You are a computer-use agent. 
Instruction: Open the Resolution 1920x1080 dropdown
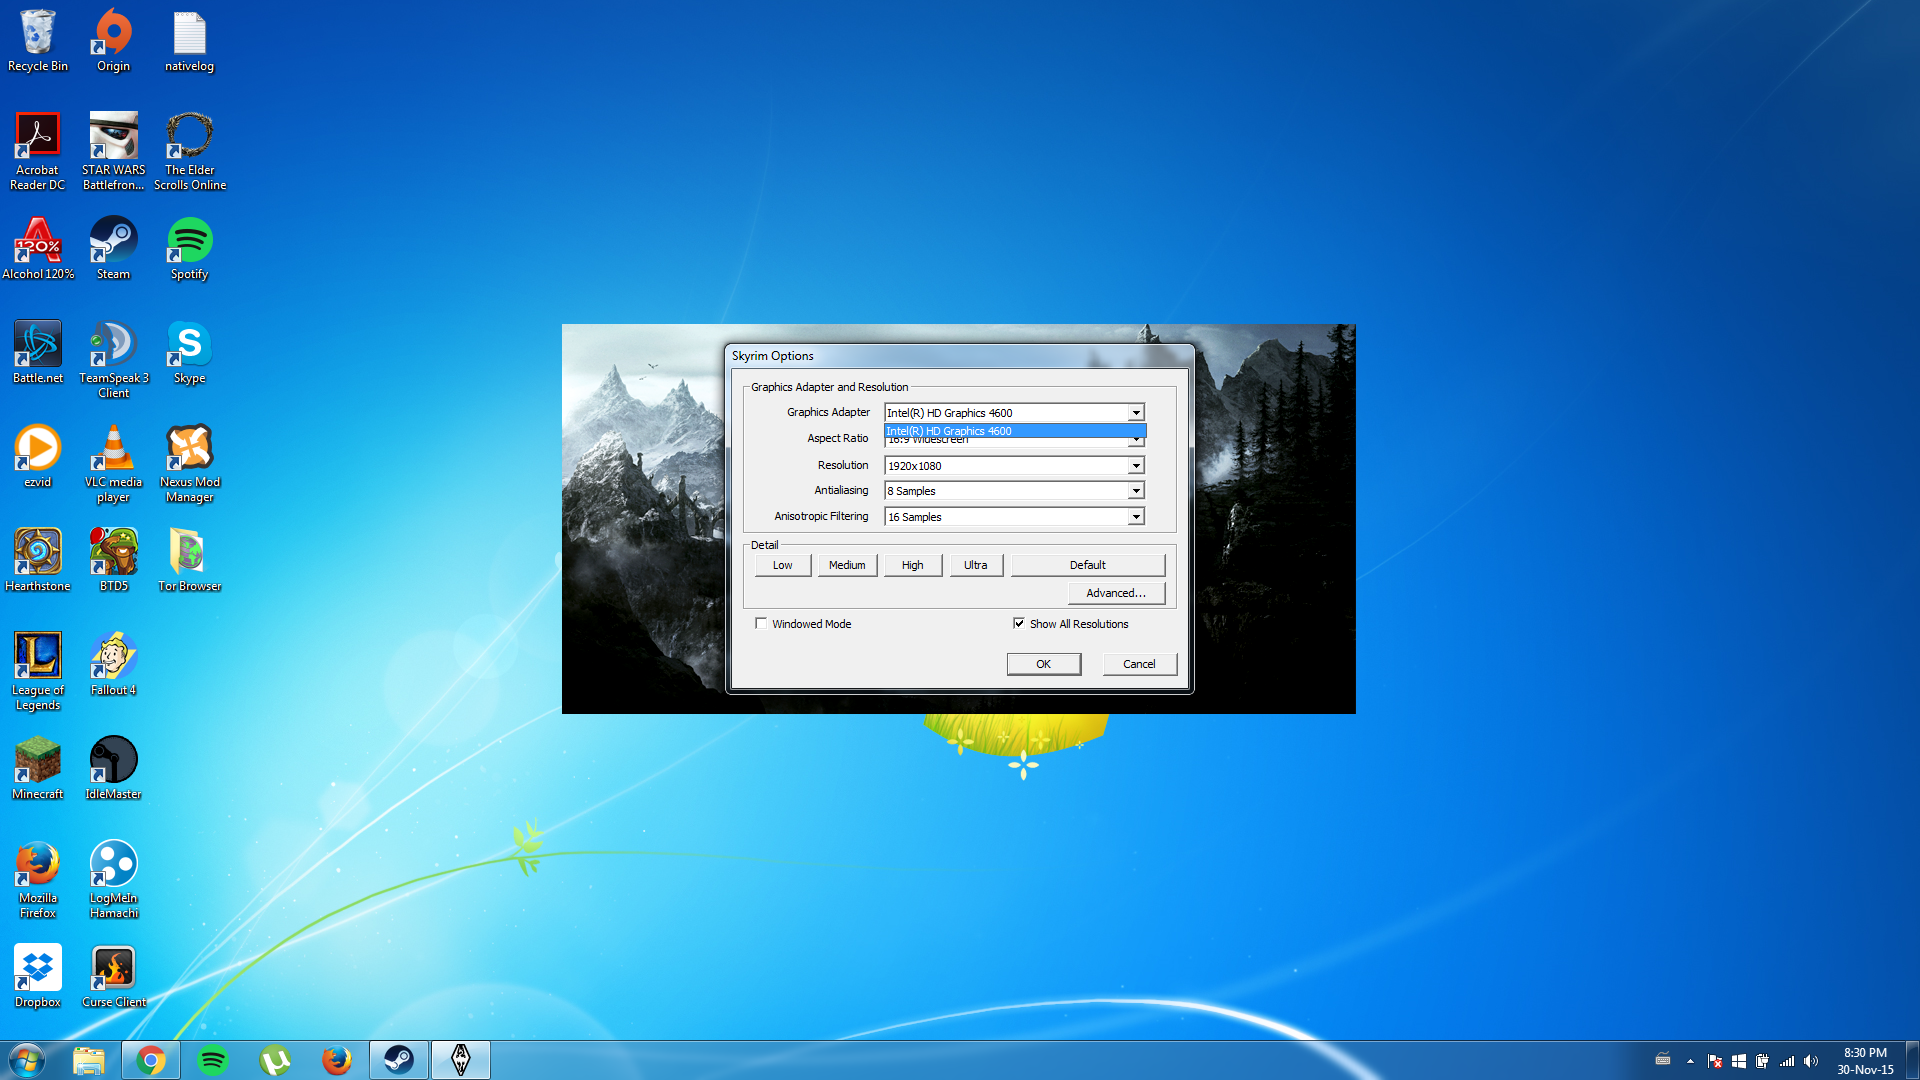point(1014,466)
